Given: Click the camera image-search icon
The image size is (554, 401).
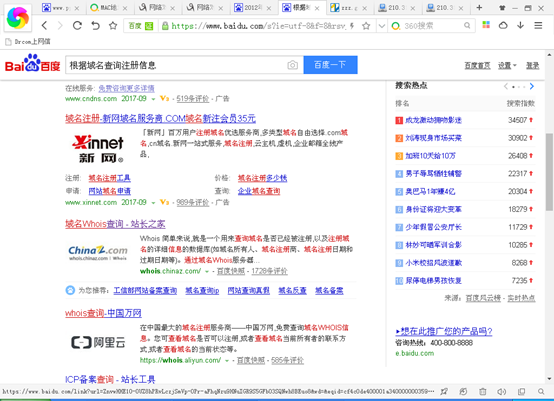Looking at the screenshot, I should (293, 65).
